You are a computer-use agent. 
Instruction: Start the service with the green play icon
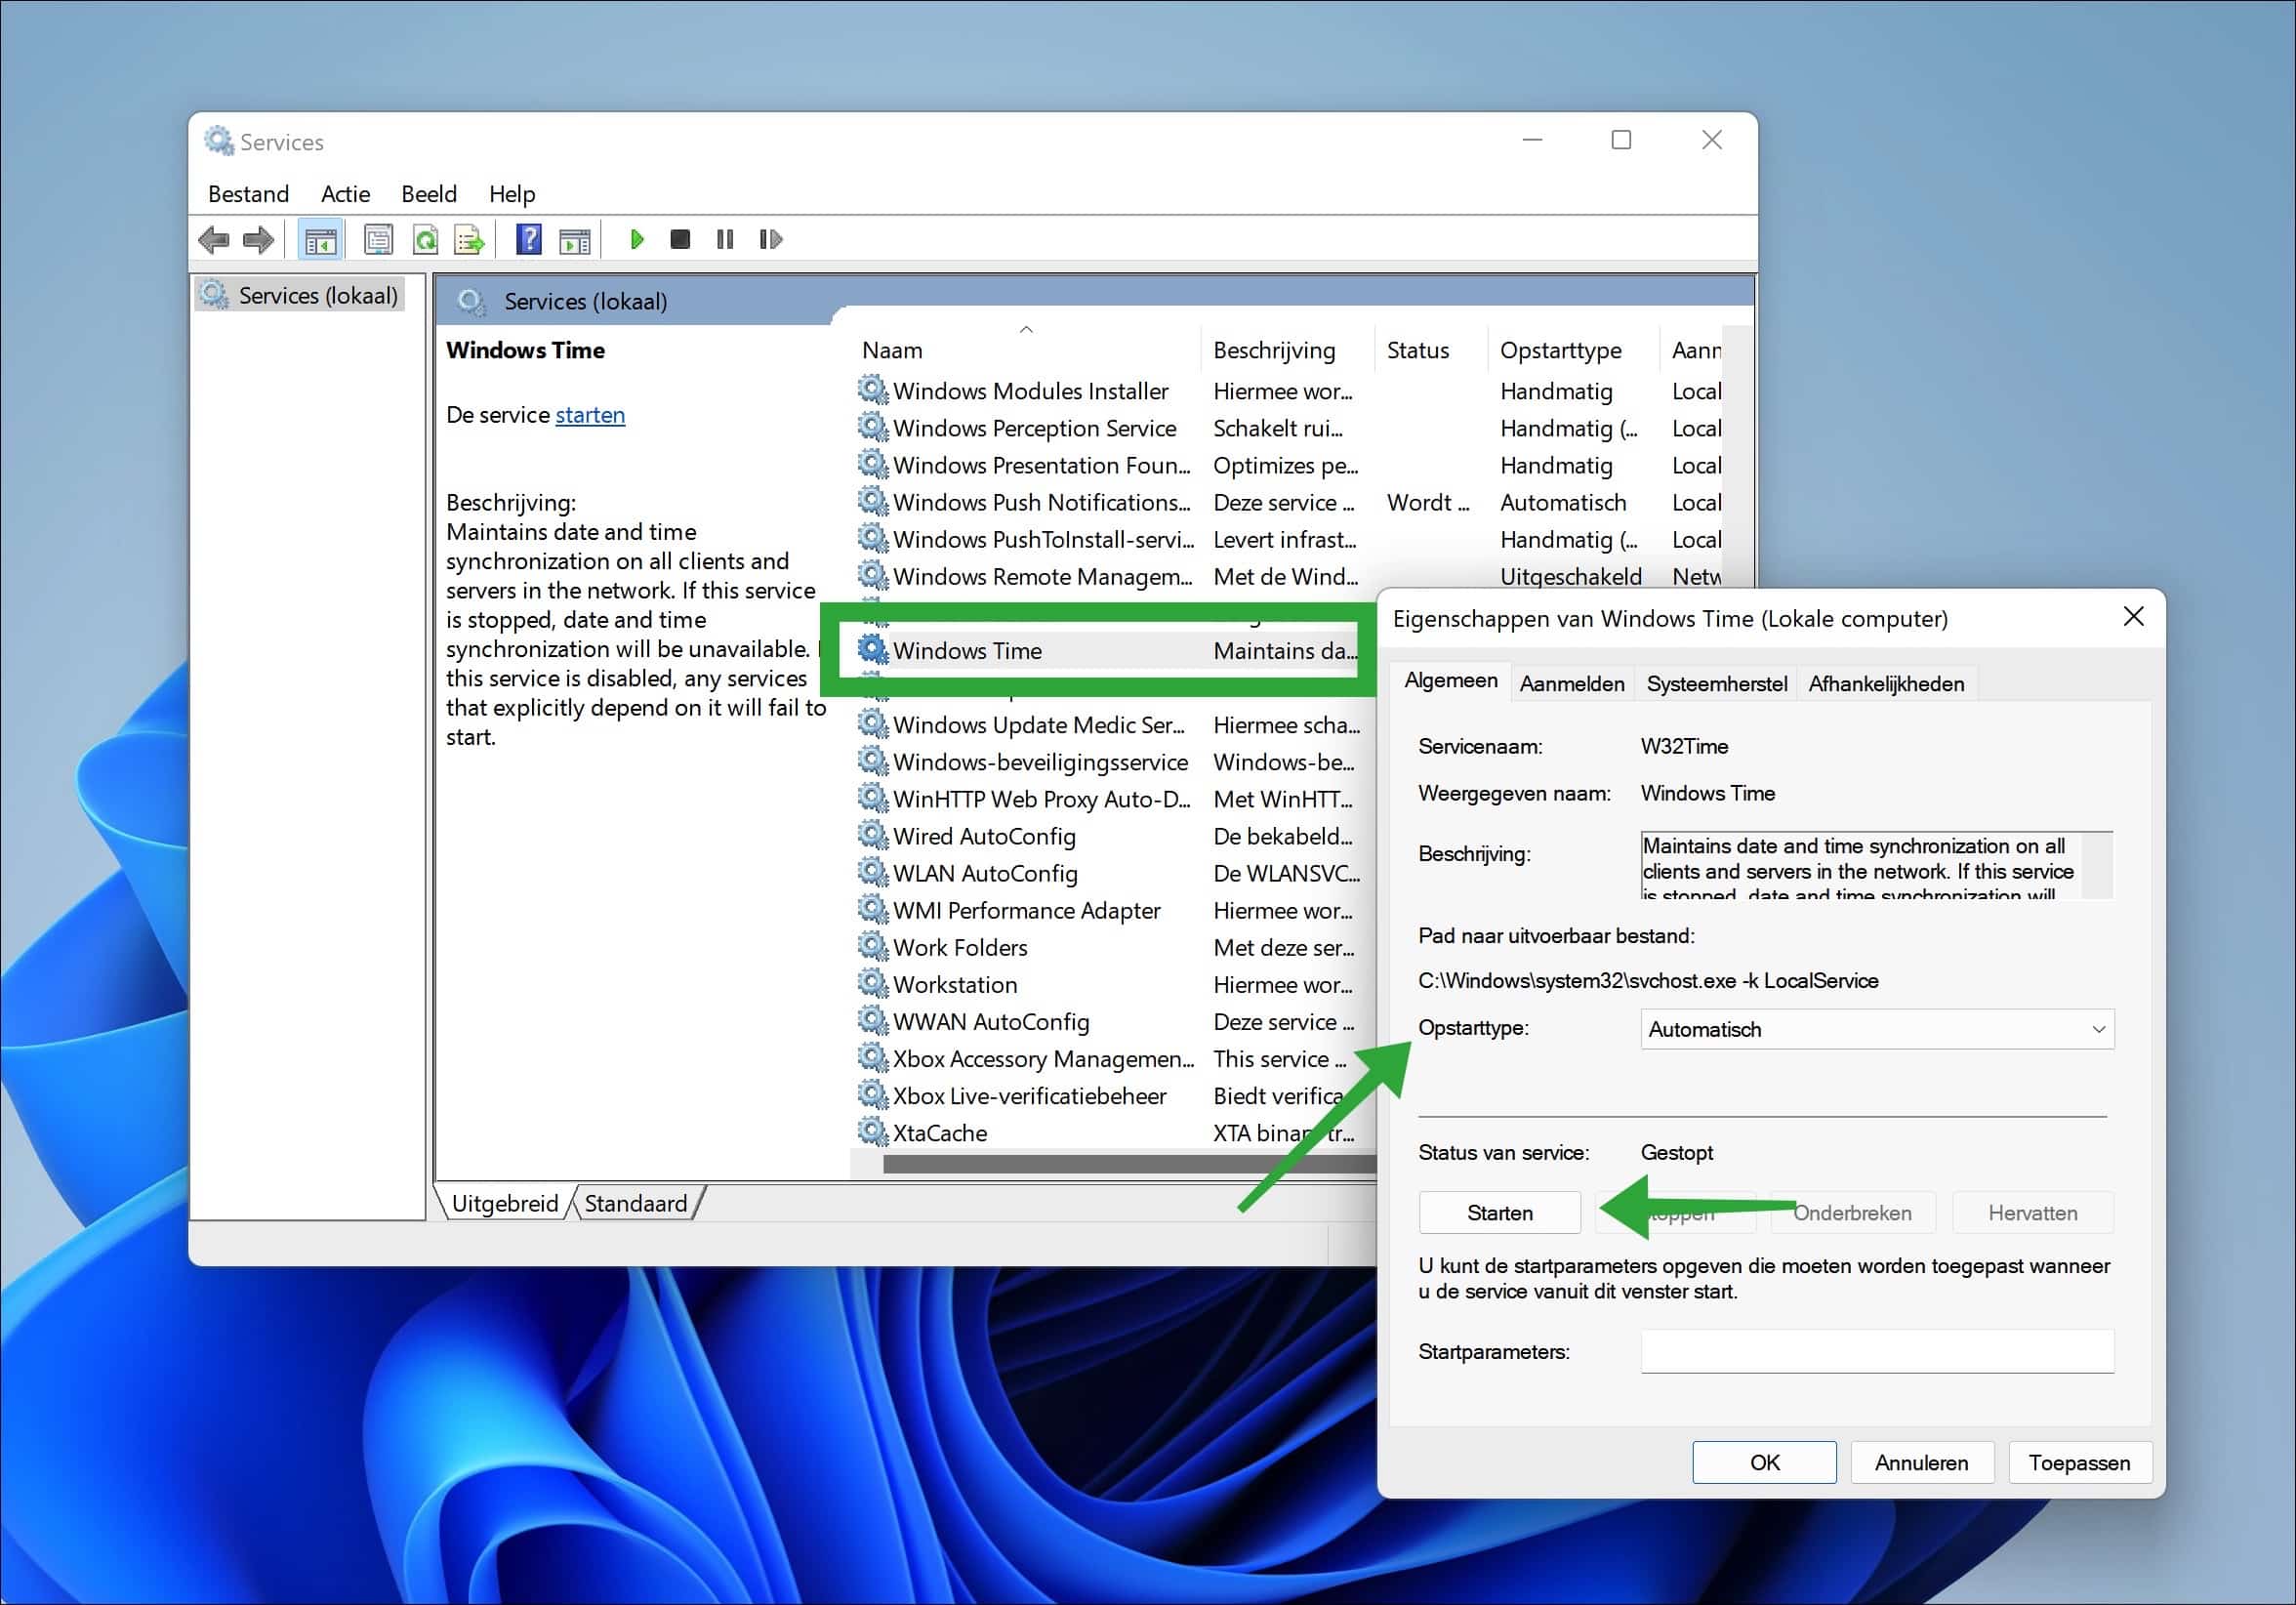point(637,239)
